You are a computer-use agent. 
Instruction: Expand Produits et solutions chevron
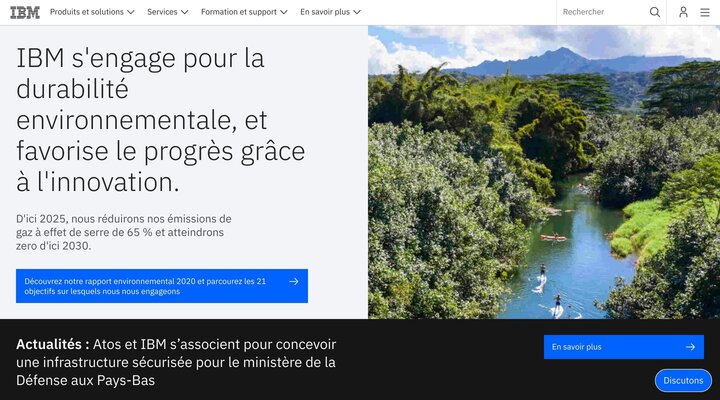pos(130,12)
